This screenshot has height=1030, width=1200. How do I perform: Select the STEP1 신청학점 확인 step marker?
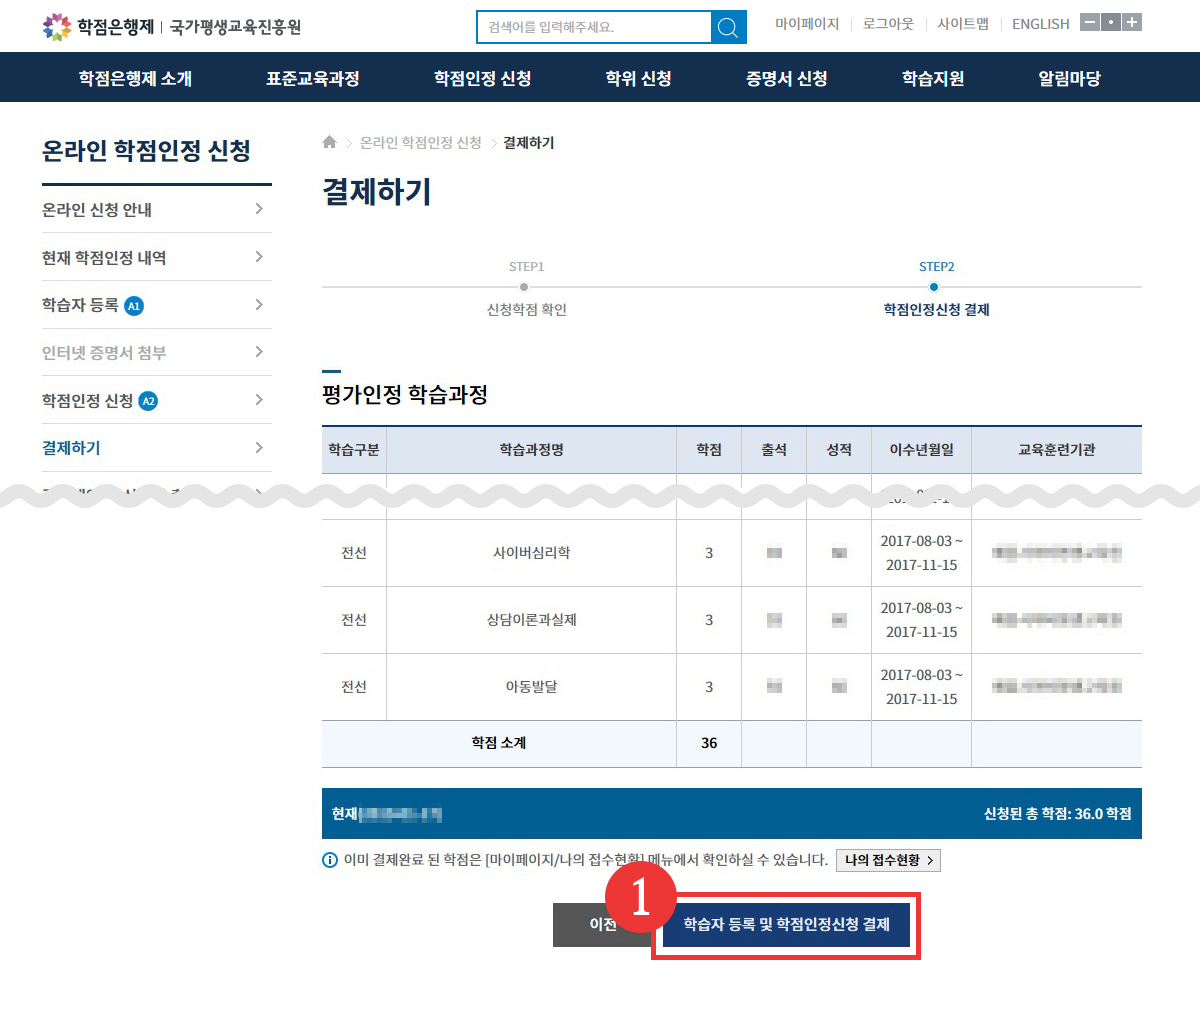[525, 287]
